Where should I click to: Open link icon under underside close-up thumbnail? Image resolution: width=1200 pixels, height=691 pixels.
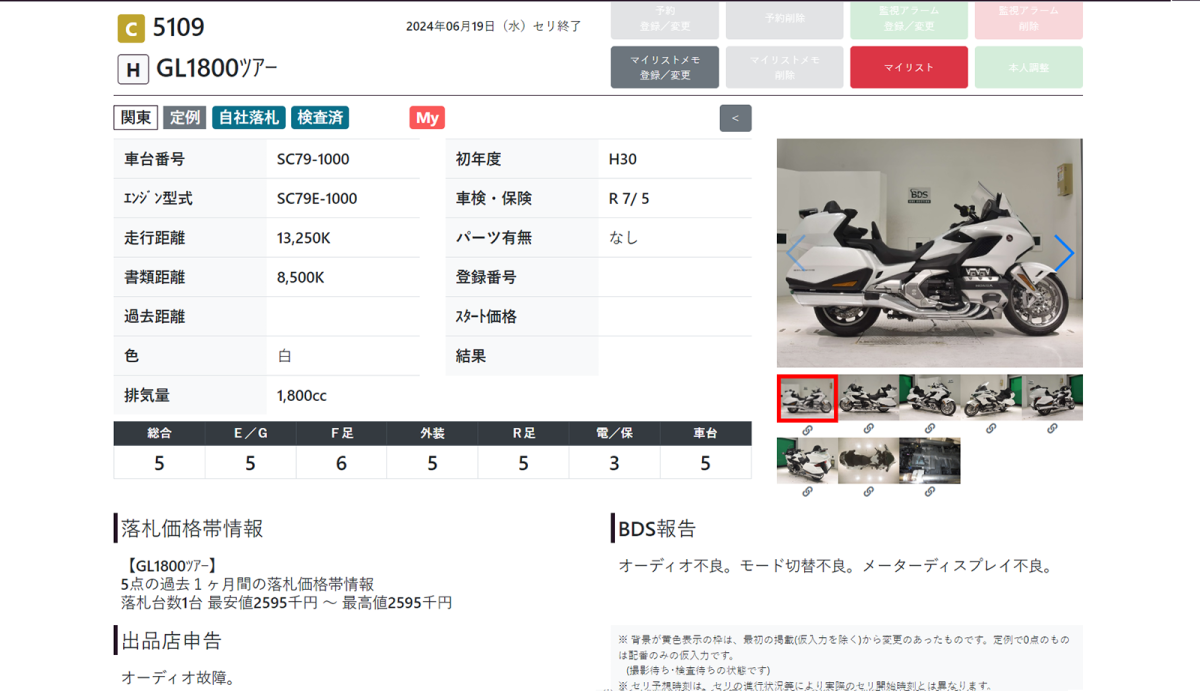point(929,491)
